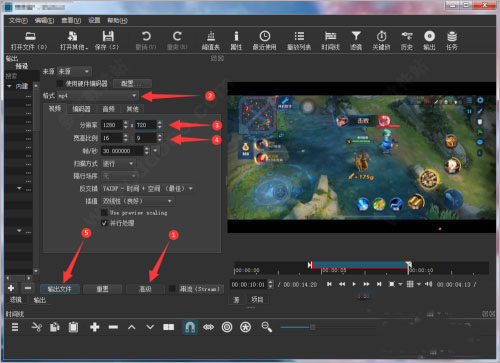Open the player grid dropdown arrow

(x=419, y=284)
